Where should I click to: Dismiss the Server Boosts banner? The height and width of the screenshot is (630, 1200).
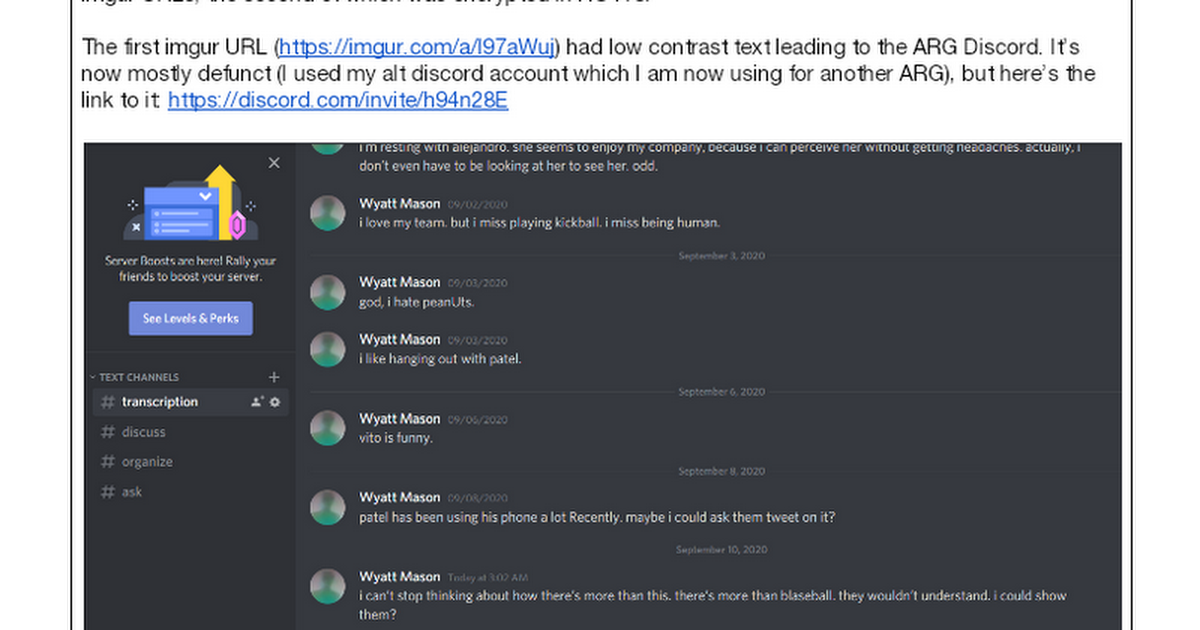(x=274, y=163)
